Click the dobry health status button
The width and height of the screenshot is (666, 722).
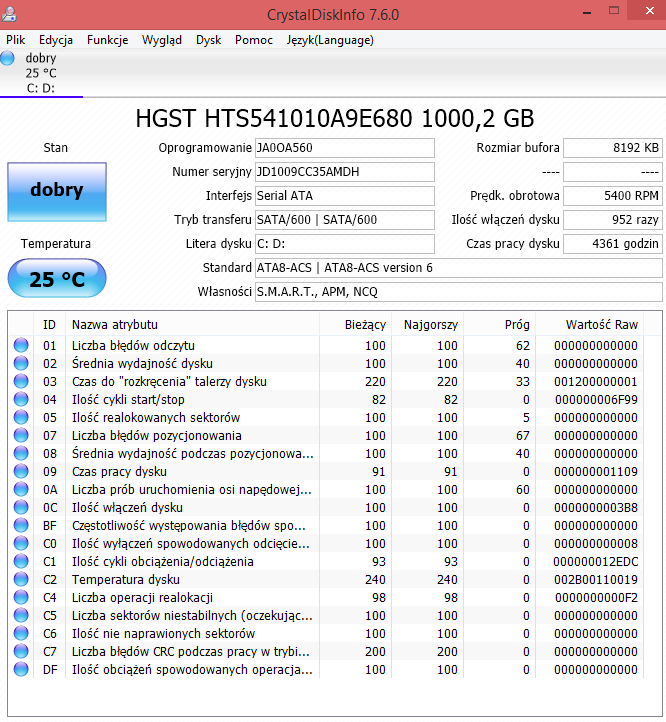point(57,192)
